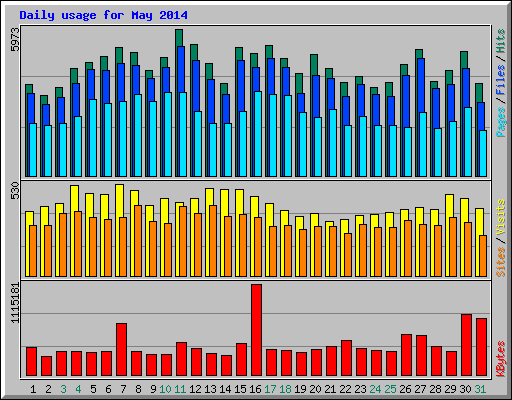Select the red KBytes bar for day 26
This screenshot has height=400, width=512.
(406, 355)
